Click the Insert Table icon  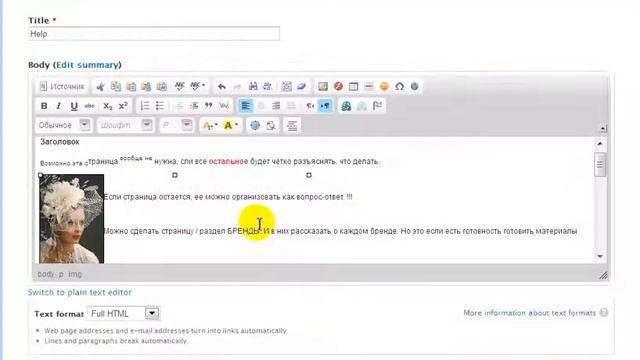tap(353, 86)
